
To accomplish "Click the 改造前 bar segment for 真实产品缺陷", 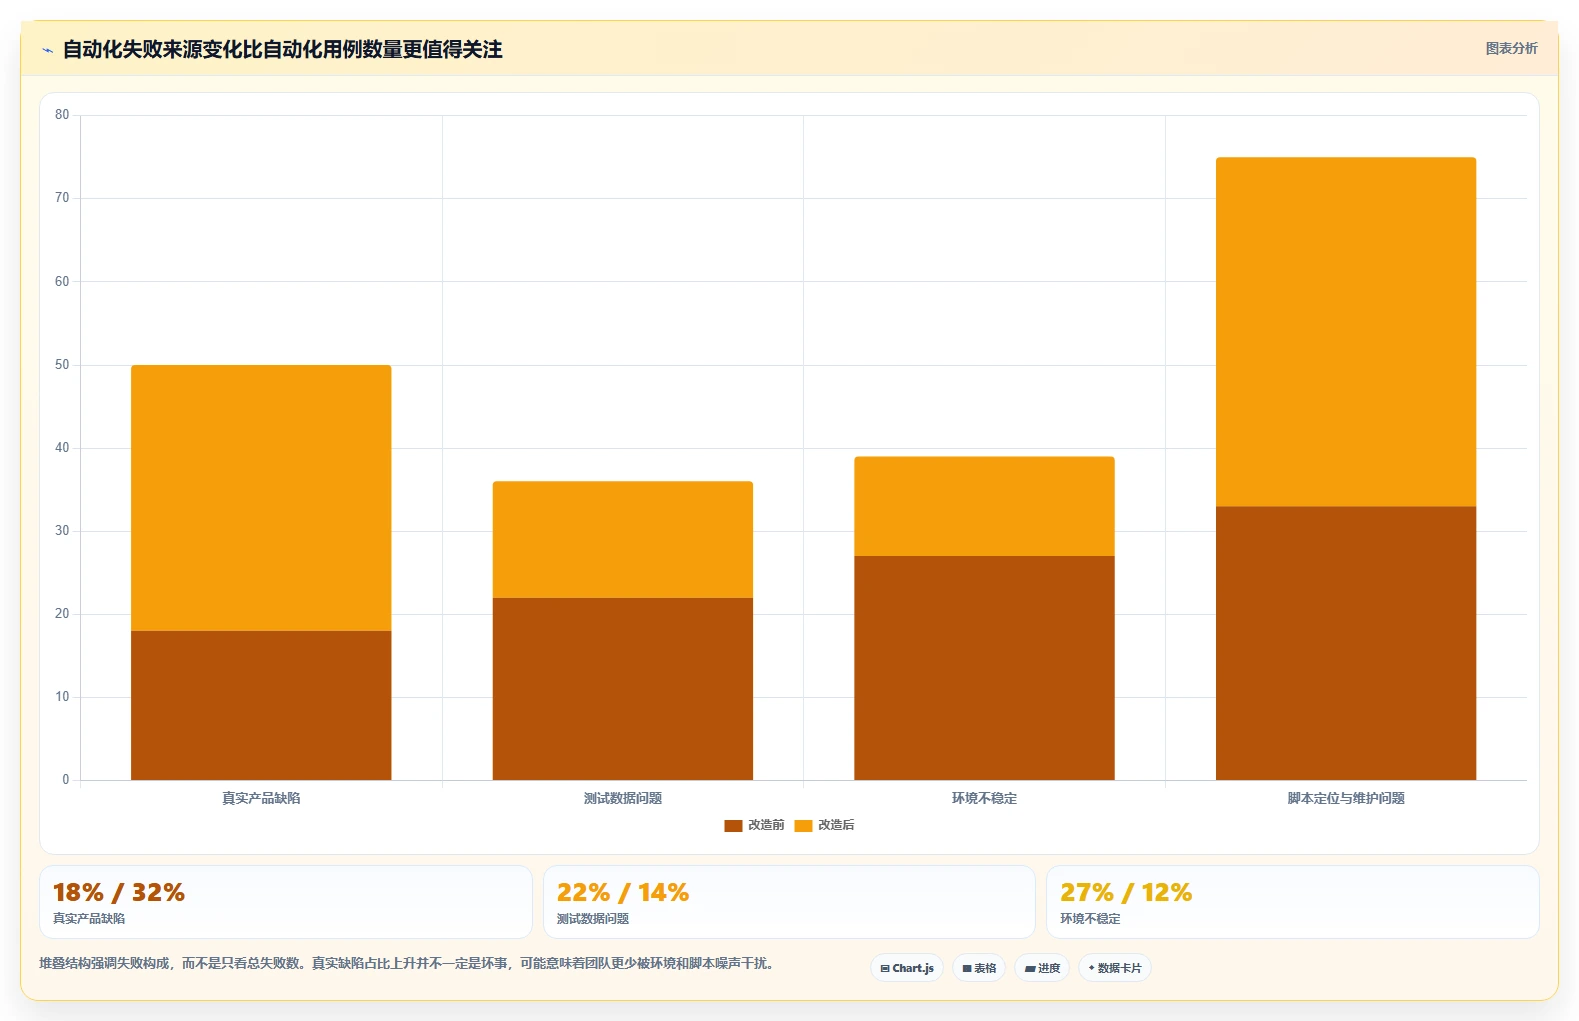I will [261, 705].
